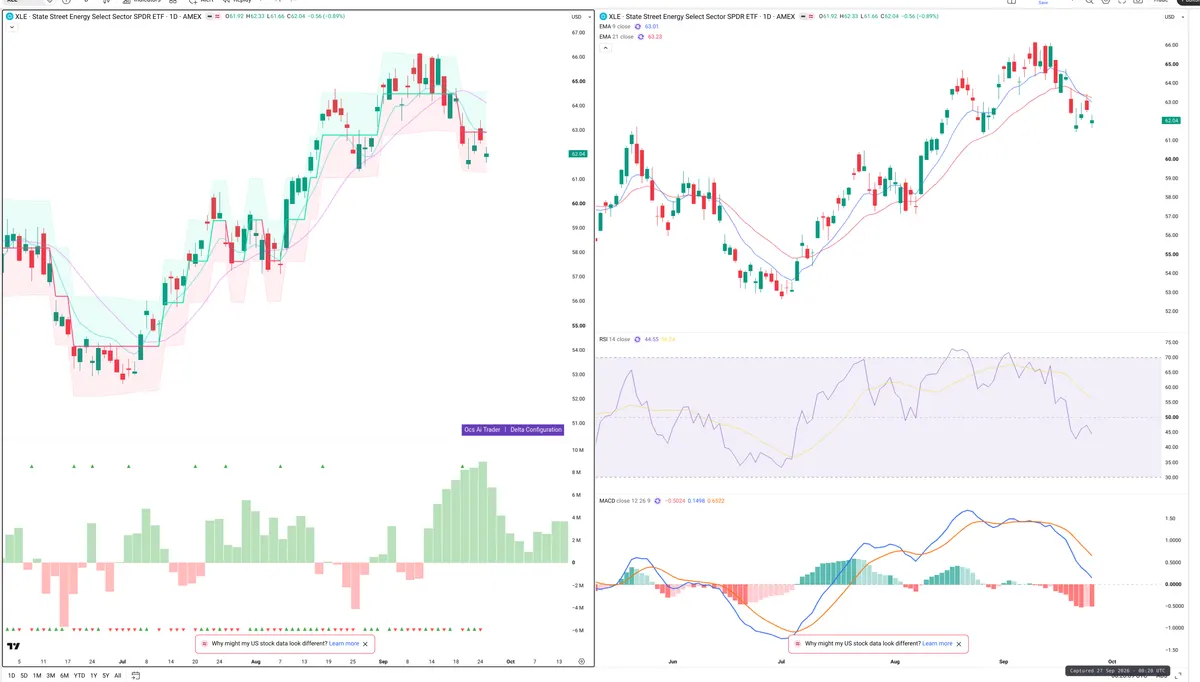Click the XLE logo icon in left chart title
Viewport: 1200px width, 682px height.
9,17
